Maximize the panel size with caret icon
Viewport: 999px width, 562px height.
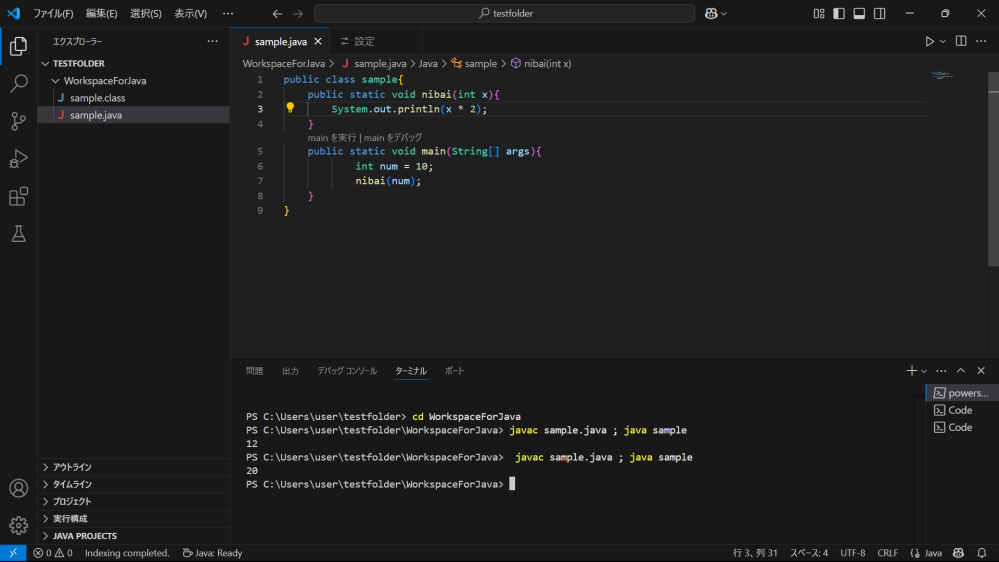pyautogui.click(x=961, y=371)
